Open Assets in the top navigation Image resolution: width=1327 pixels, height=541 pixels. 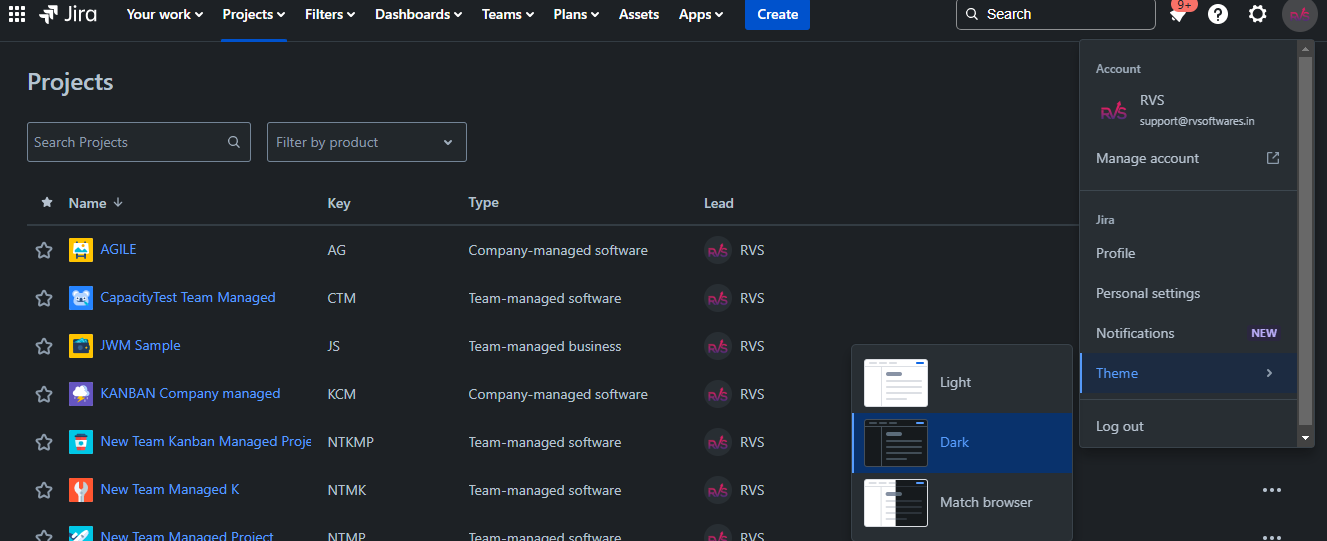point(639,14)
